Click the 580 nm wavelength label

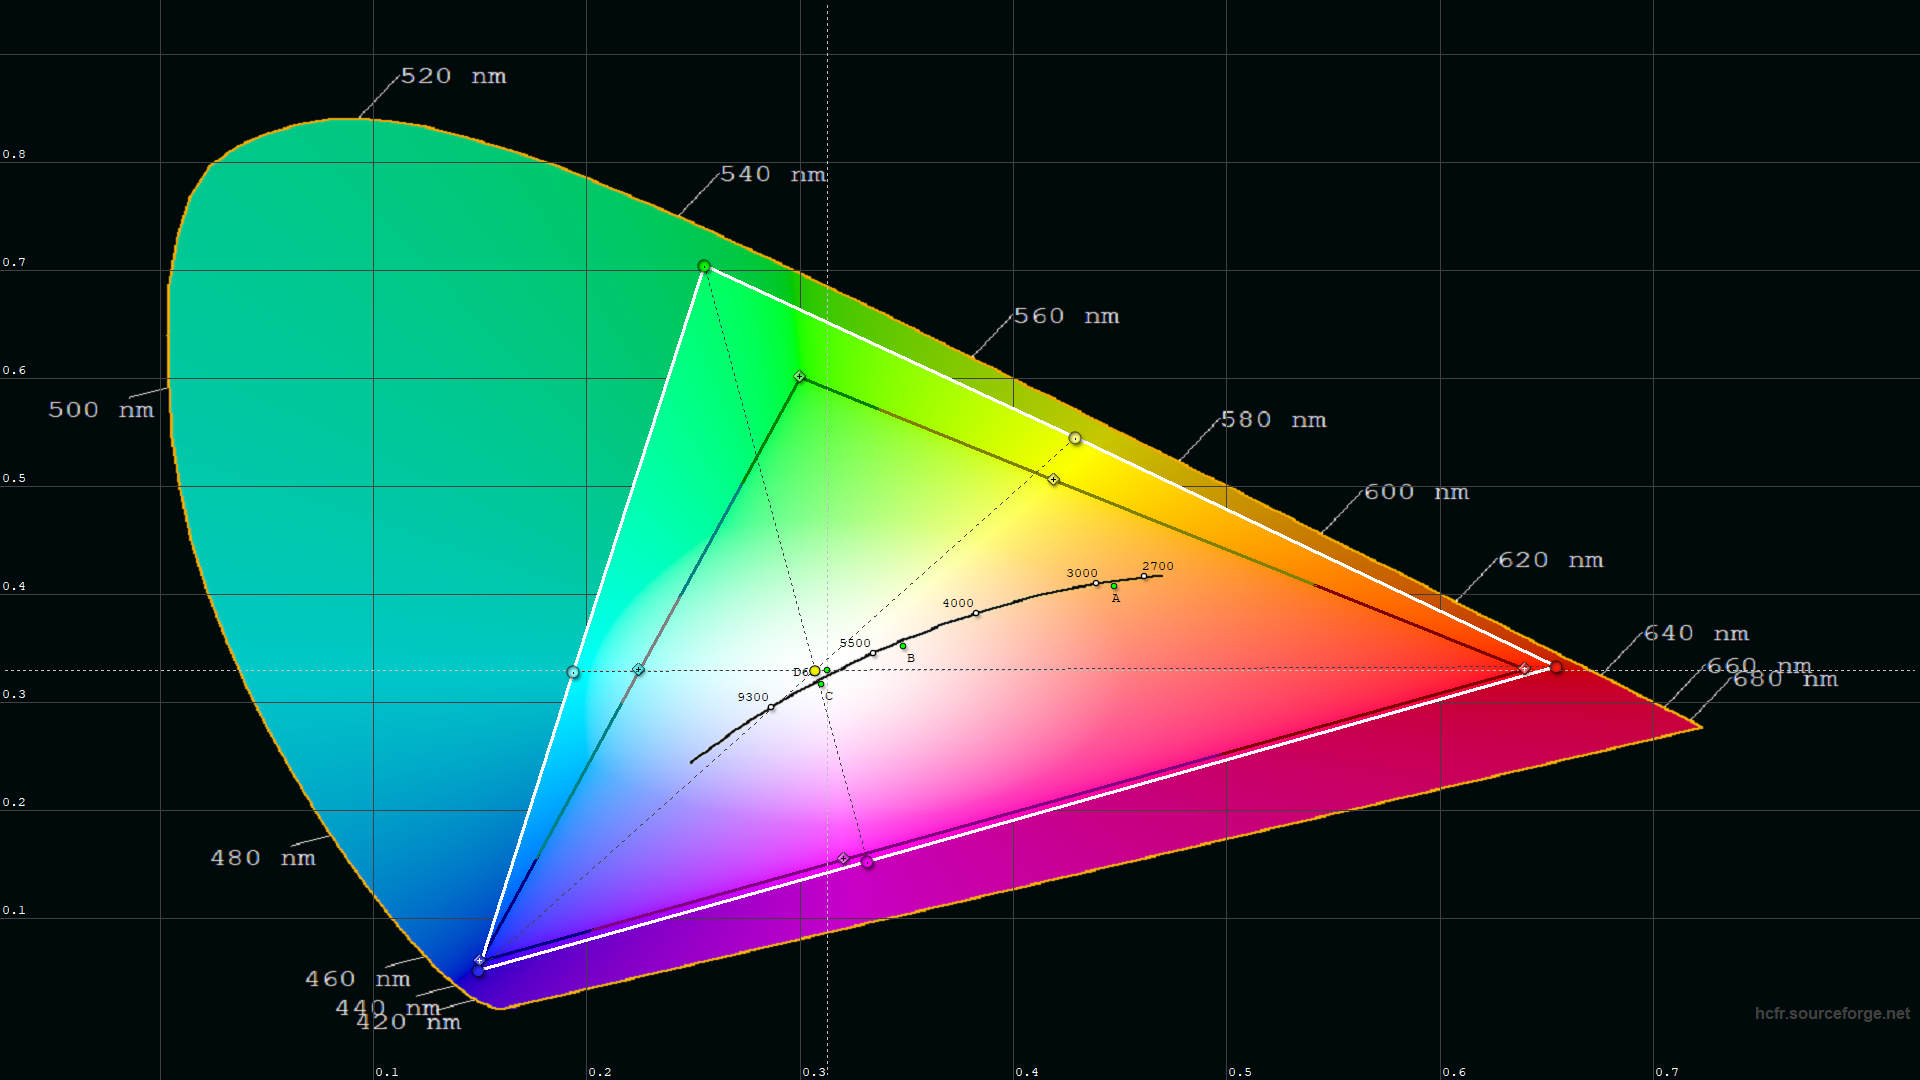pyautogui.click(x=1272, y=420)
